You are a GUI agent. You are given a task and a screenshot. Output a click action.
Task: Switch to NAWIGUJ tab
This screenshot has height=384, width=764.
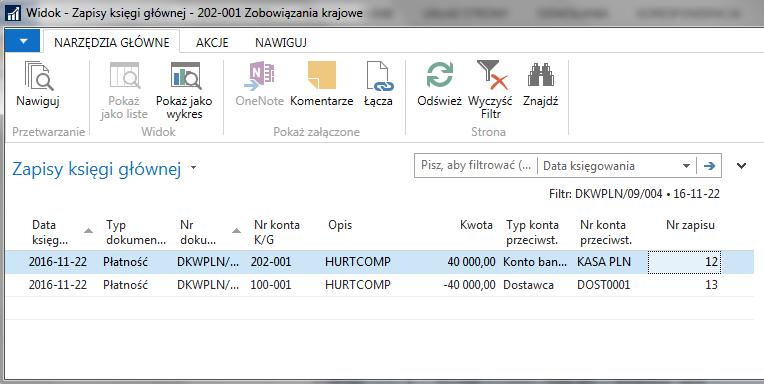point(281,42)
